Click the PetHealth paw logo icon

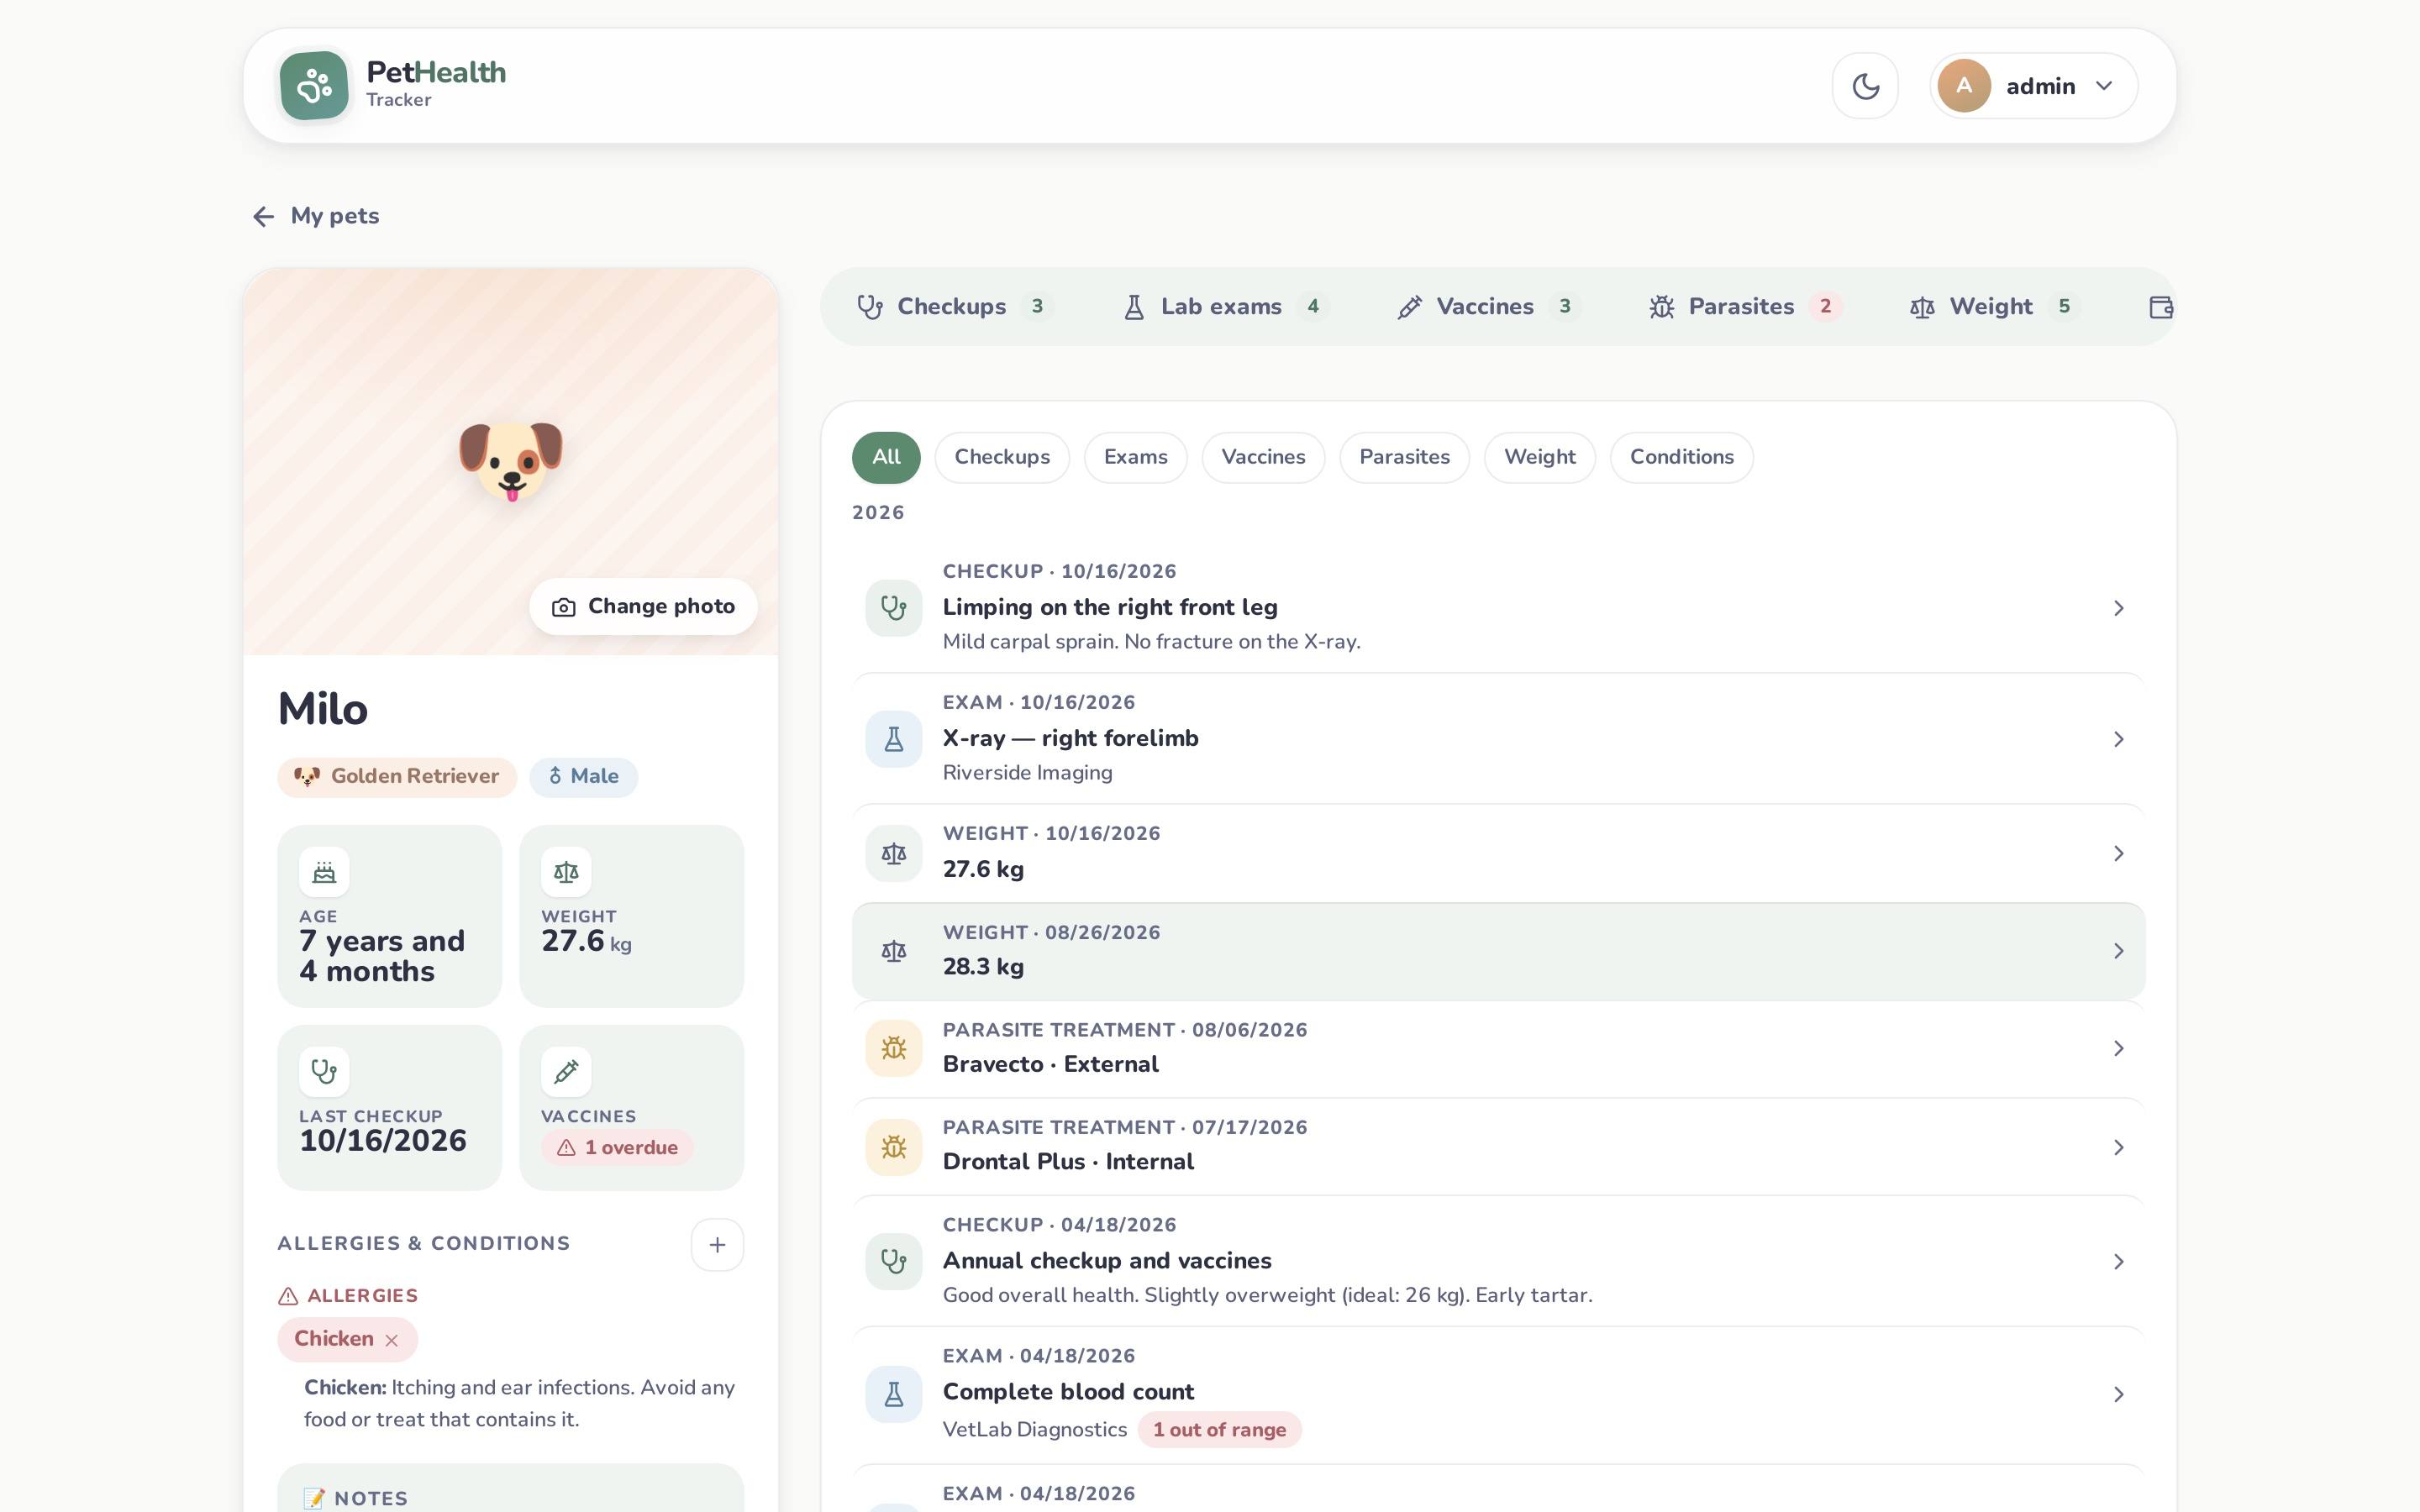pos(314,86)
